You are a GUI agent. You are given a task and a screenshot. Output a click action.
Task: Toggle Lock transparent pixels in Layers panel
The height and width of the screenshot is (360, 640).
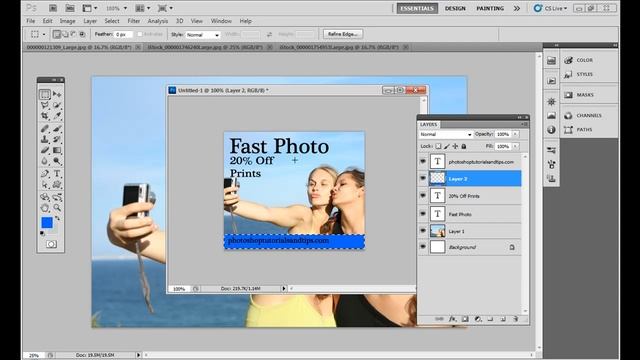[x=438, y=146]
